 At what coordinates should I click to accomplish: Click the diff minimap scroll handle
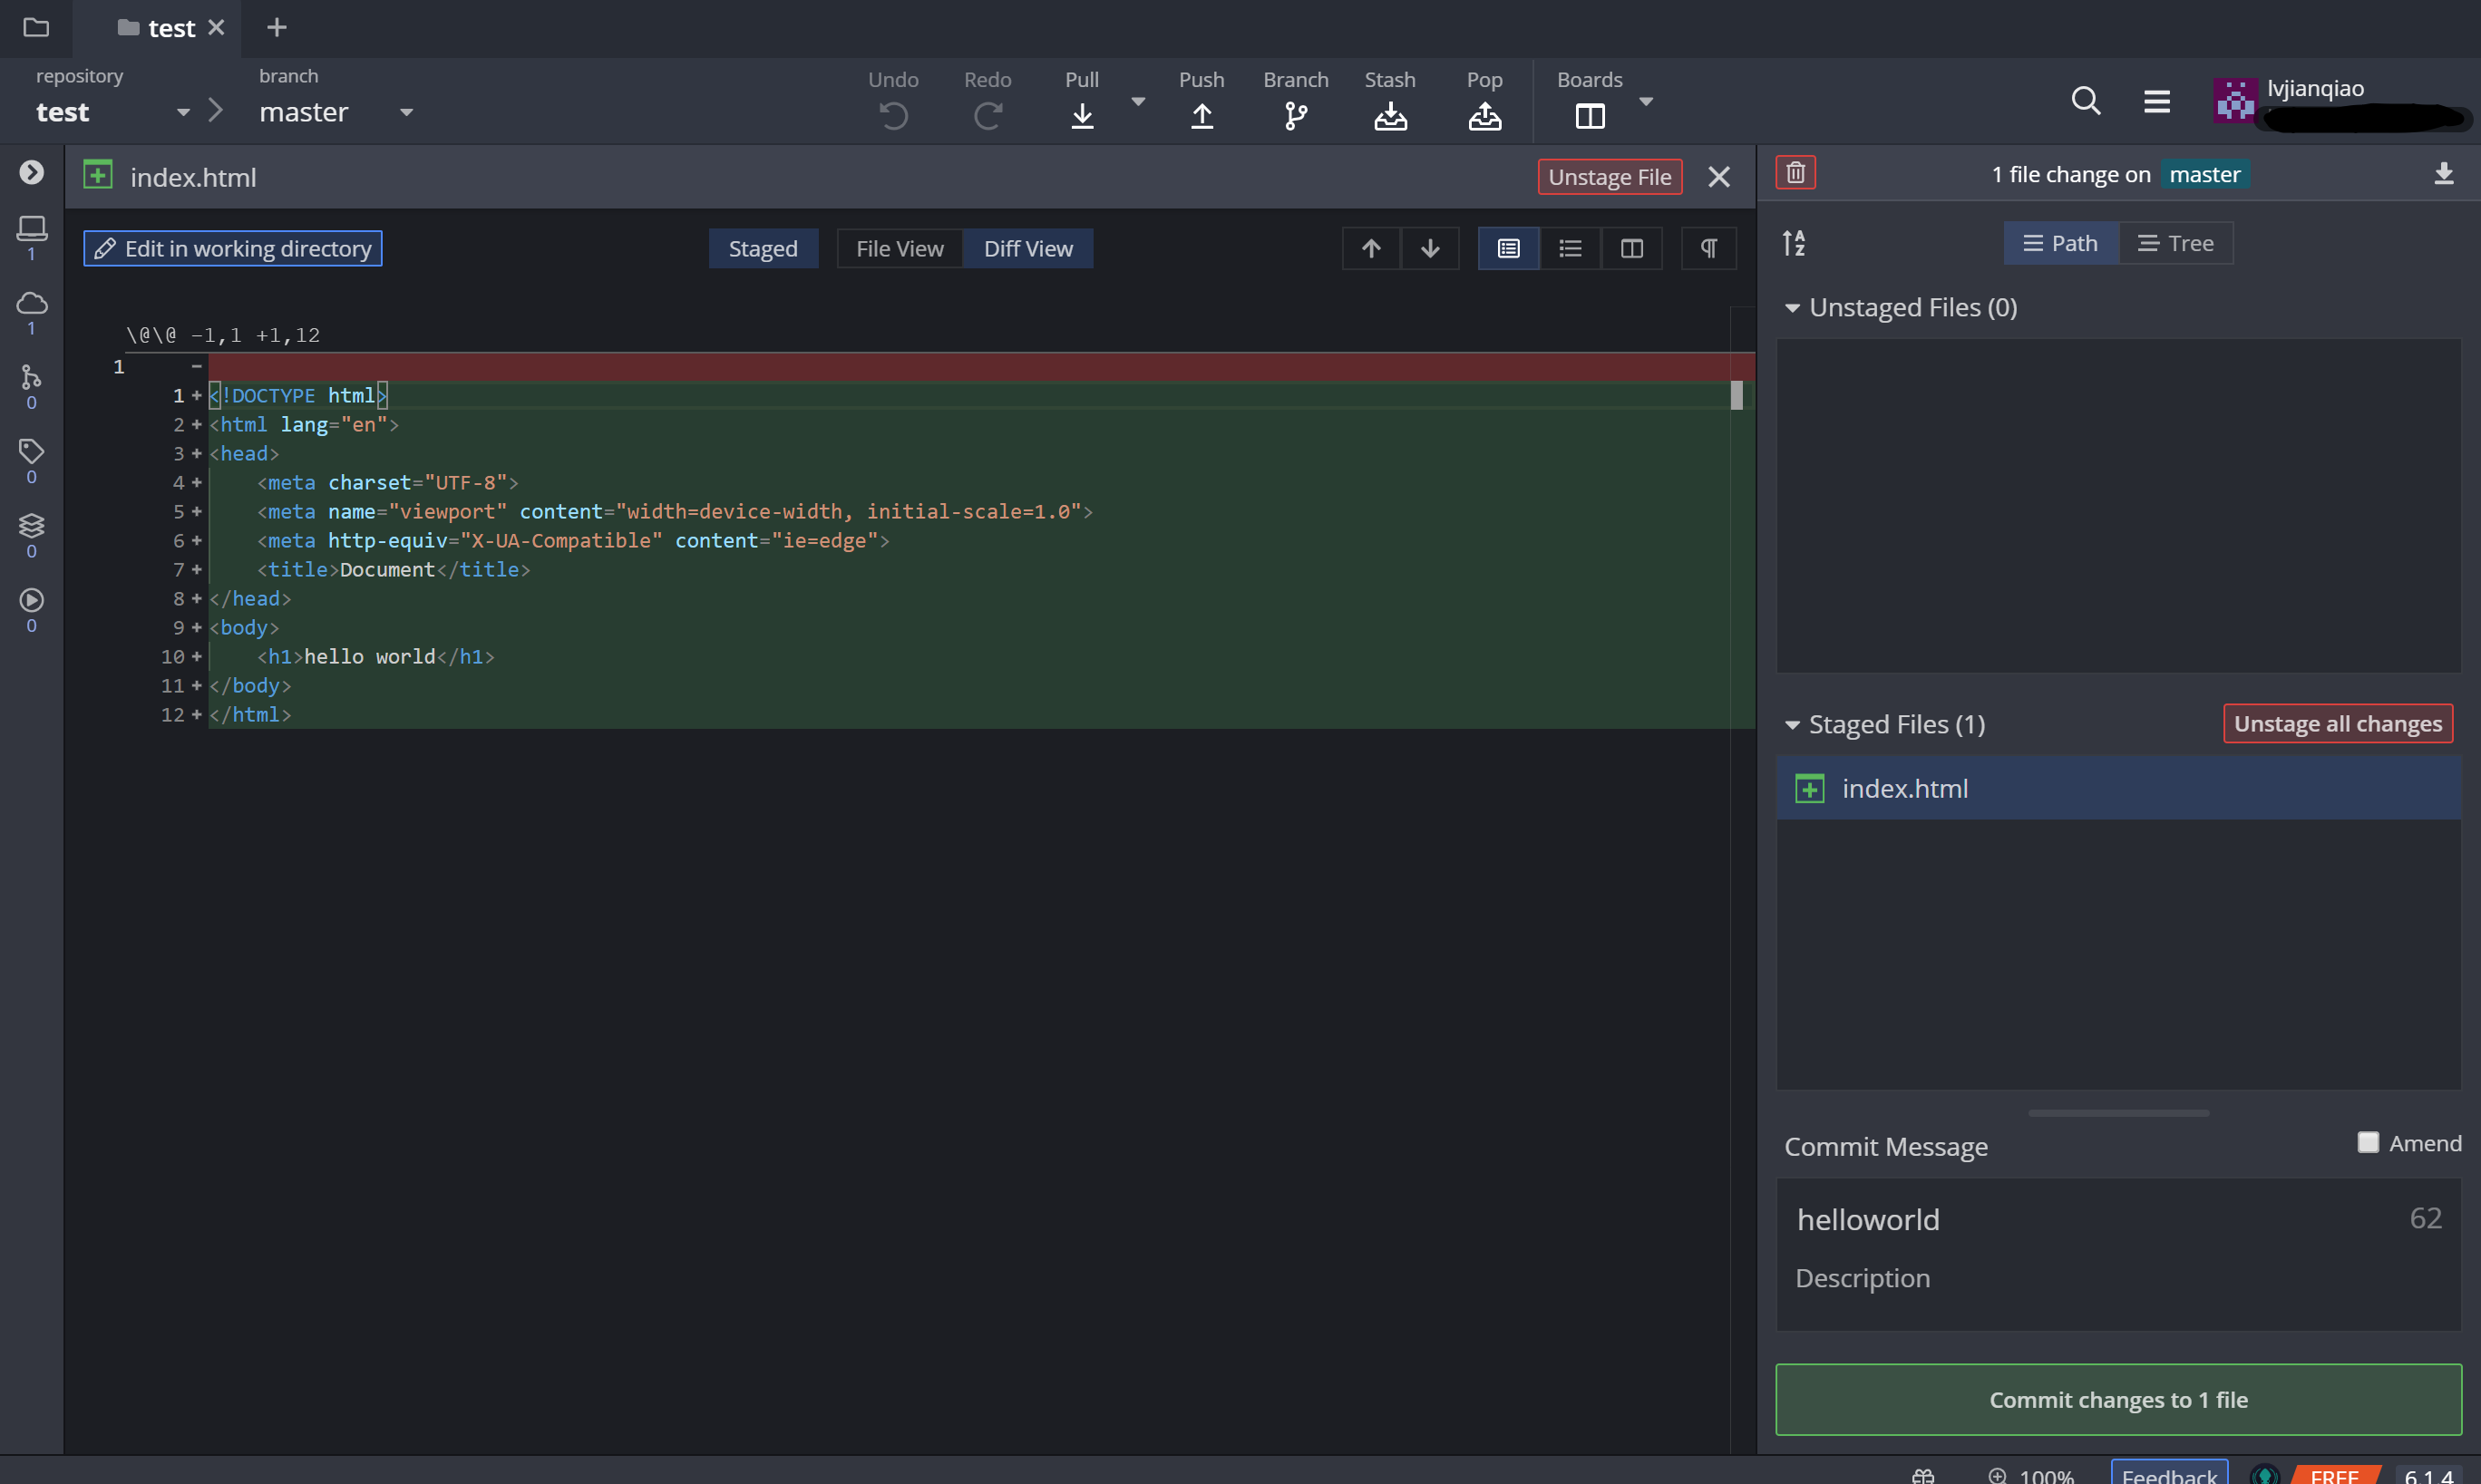1736,395
